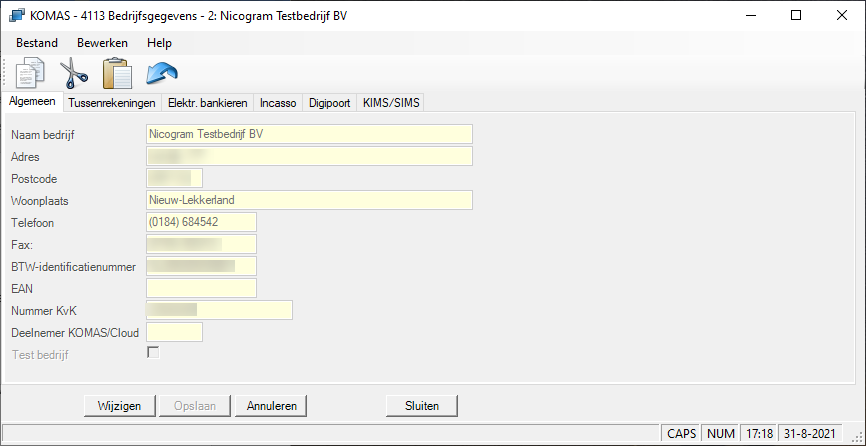The width and height of the screenshot is (866, 446).
Task: Click the Annuleren button
Action: pos(271,406)
